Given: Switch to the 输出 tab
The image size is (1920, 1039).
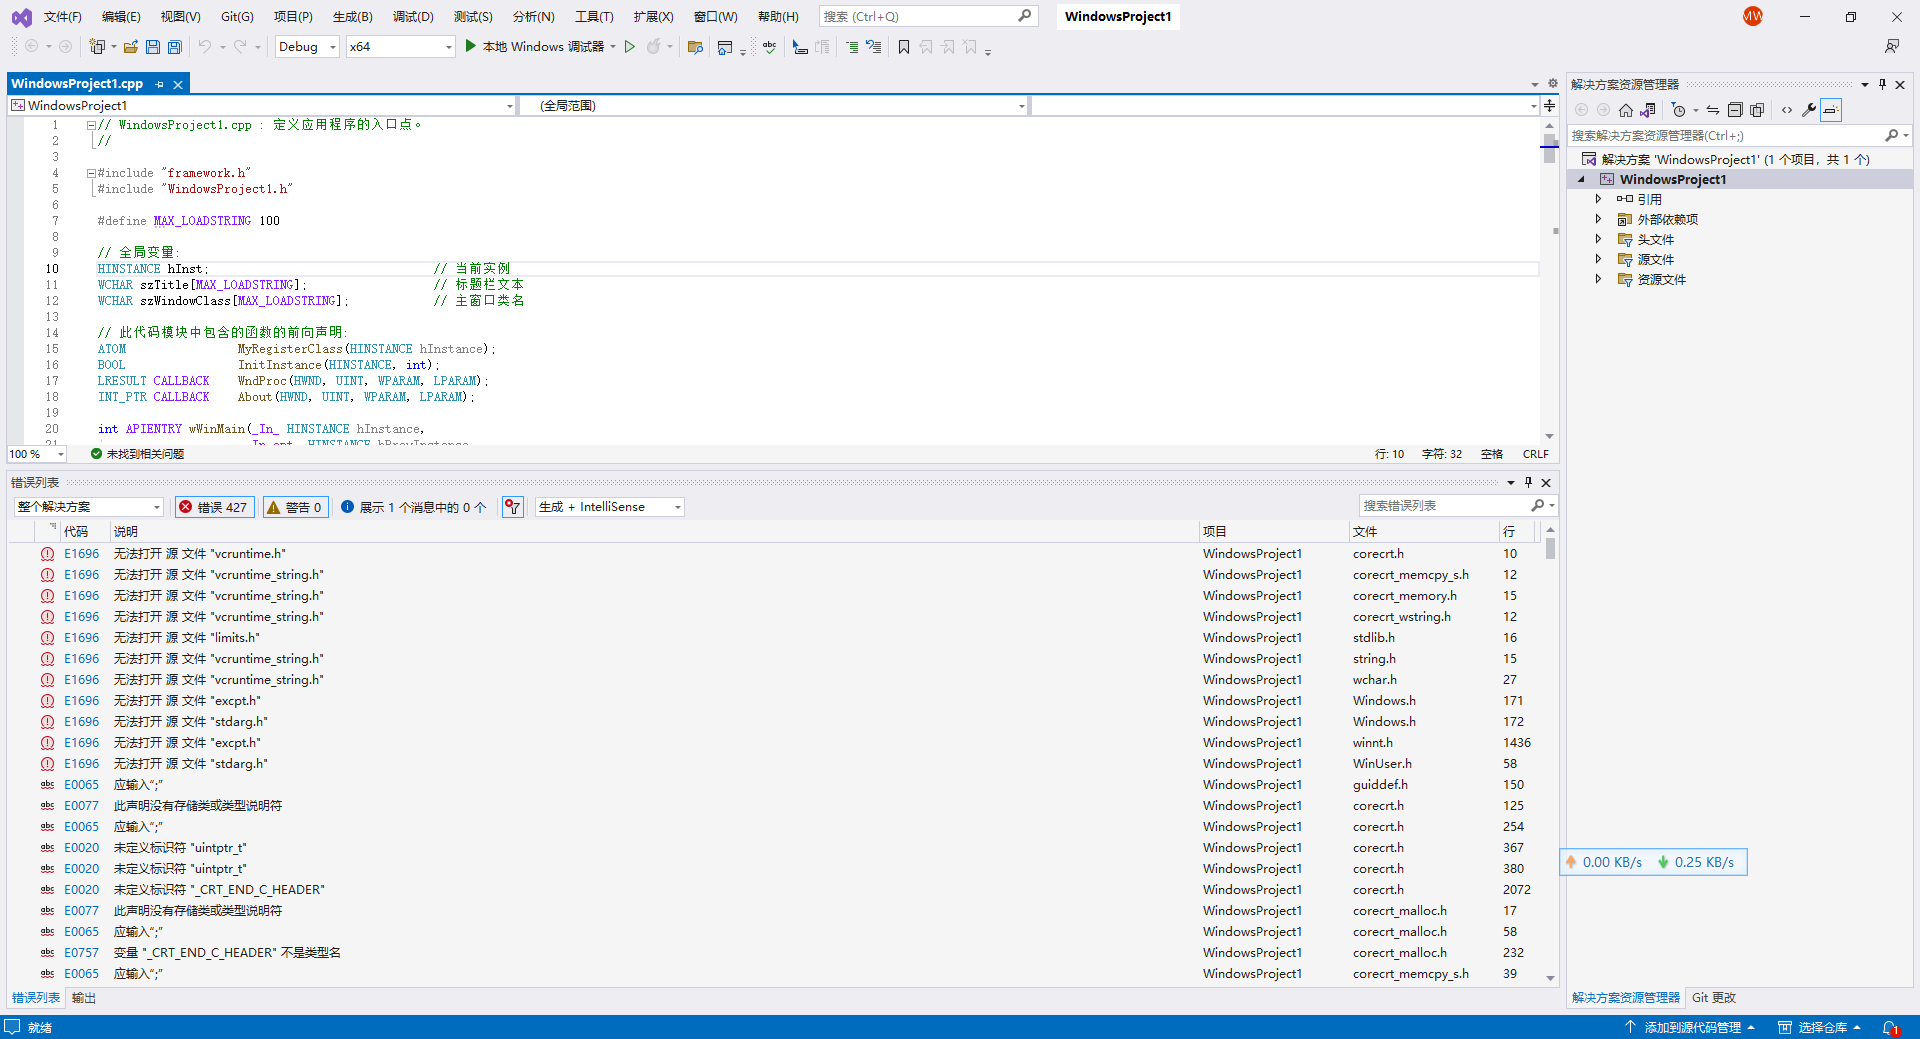Looking at the screenshot, I should (84, 998).
